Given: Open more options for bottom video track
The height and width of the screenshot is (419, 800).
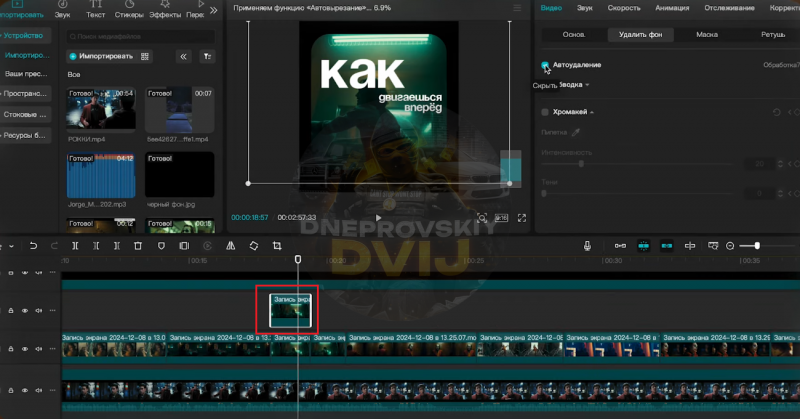Looking at the screenshot, I should [x=53, y=390].
